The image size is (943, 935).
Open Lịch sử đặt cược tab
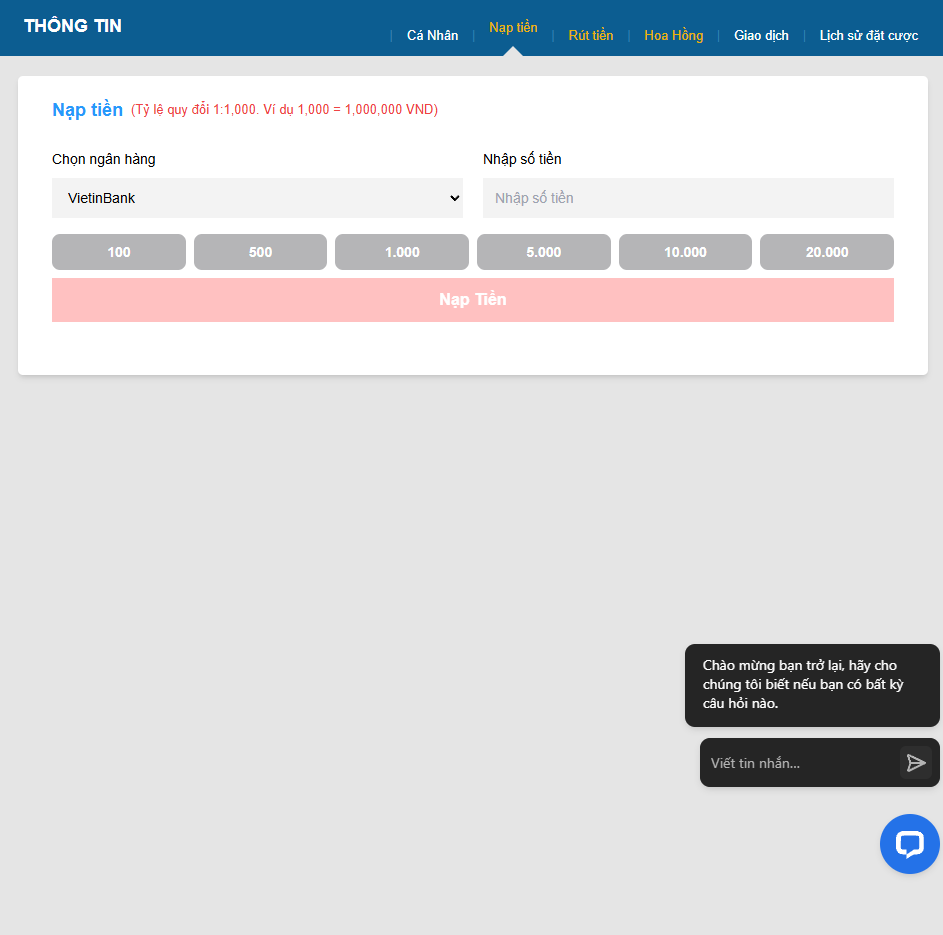click(x=868, y=36)
